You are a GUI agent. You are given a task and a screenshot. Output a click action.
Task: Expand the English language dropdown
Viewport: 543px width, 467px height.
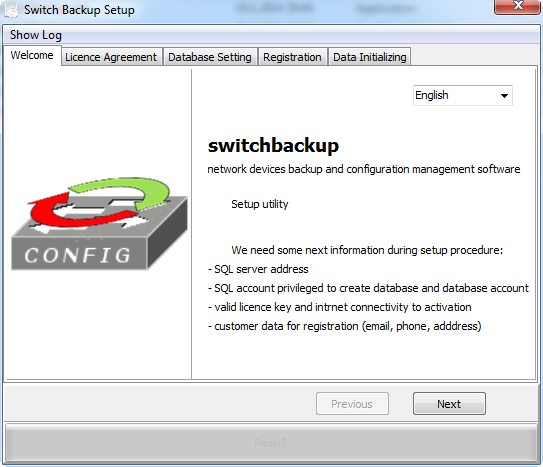coord(463,96)
